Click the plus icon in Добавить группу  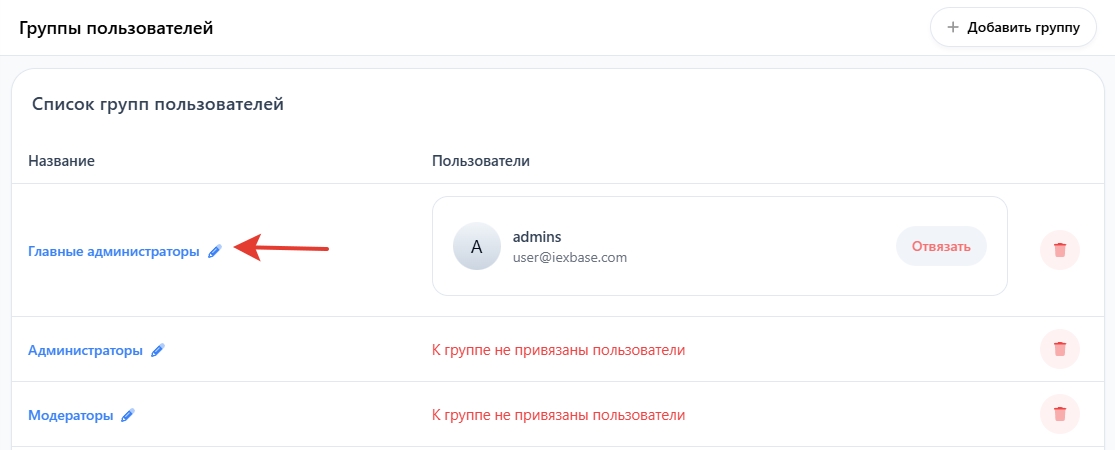[953, 27]
